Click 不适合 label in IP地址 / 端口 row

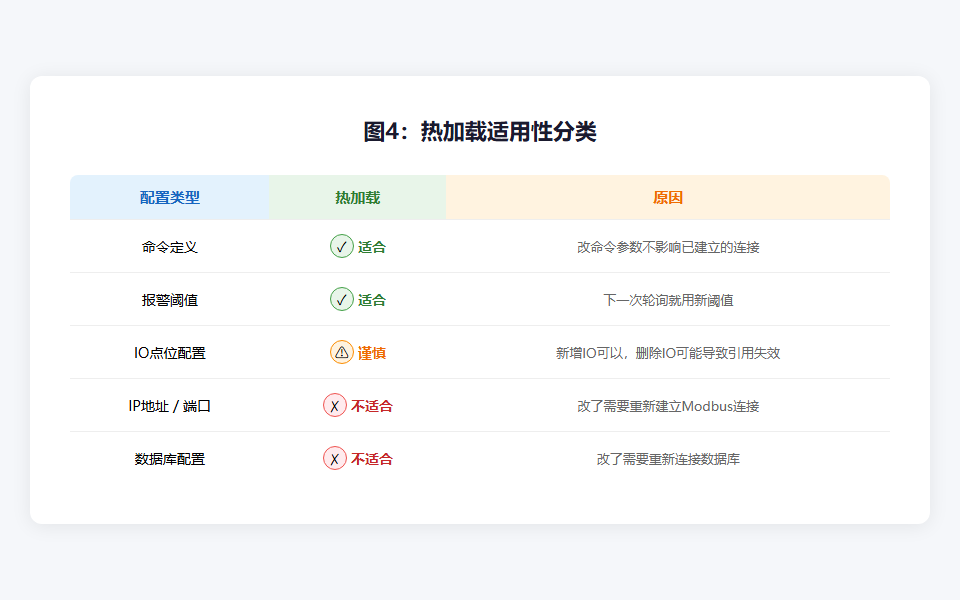coord(372,406)
